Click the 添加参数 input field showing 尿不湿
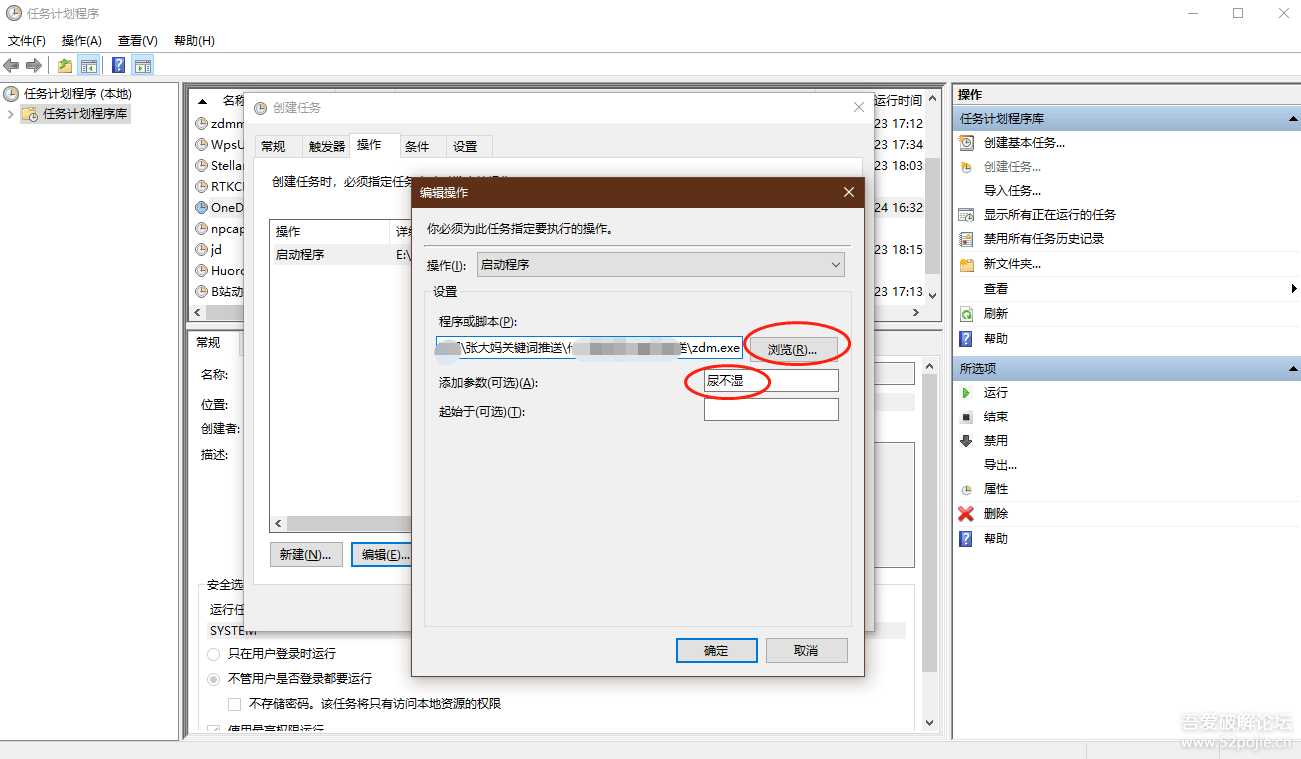The image size is (1301, 759). 769,381
